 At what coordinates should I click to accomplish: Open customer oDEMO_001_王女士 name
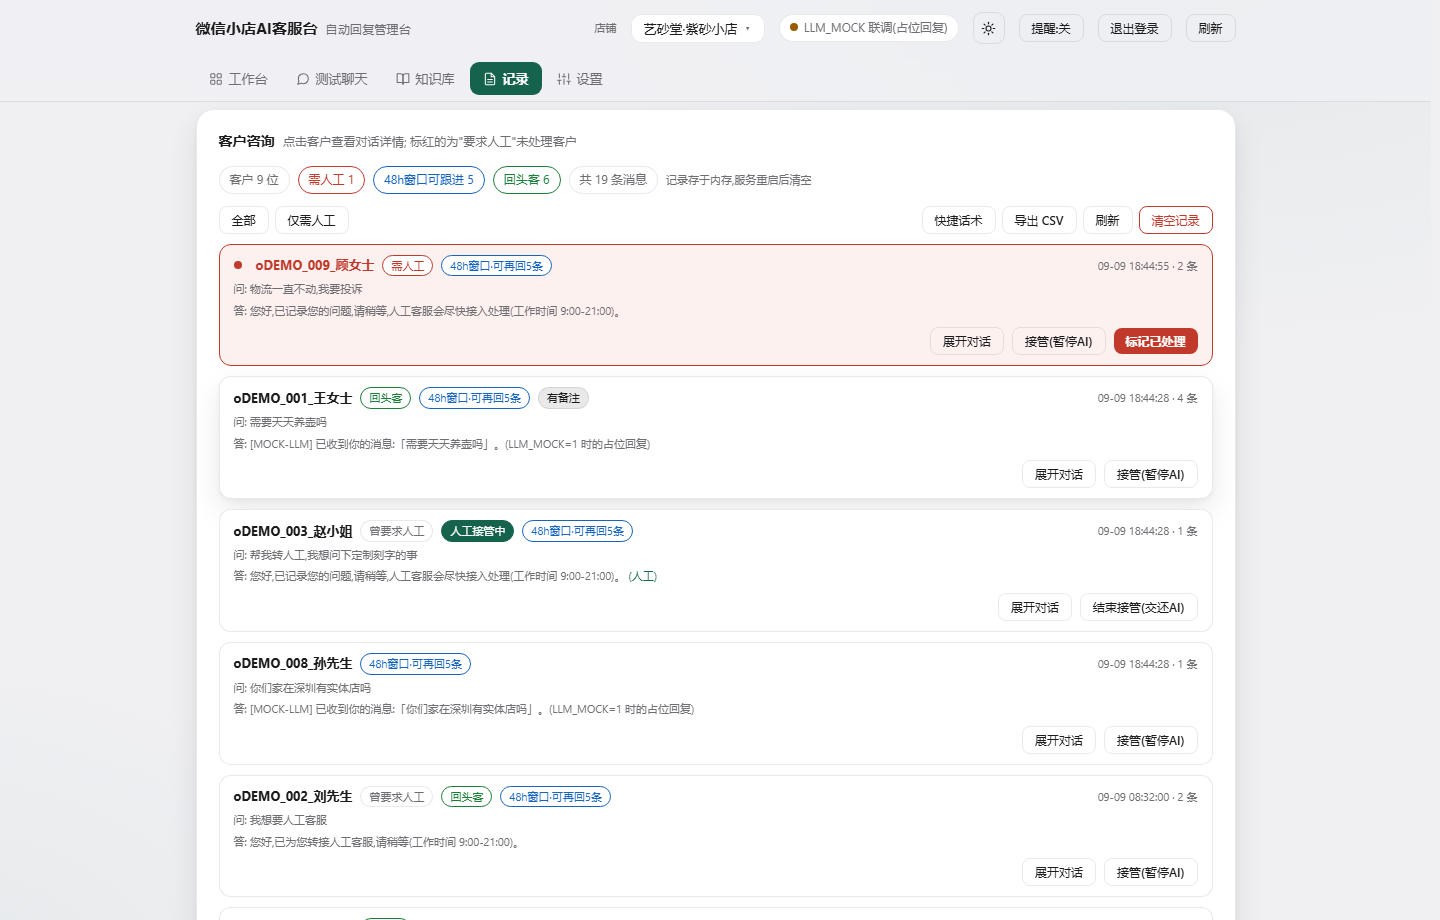click(293, 398)
